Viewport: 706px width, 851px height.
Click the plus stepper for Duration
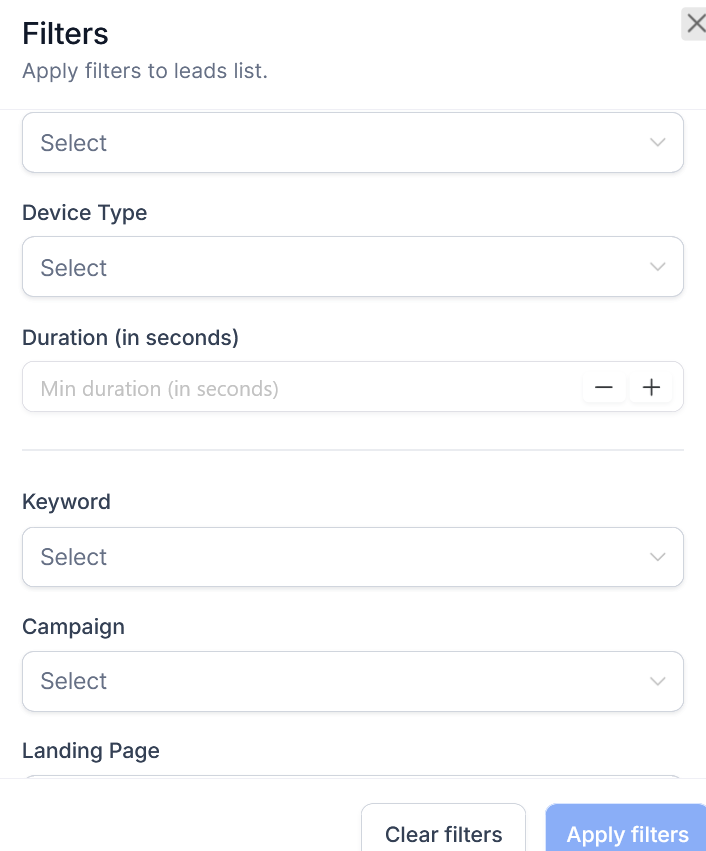click(x=651, y=387)
